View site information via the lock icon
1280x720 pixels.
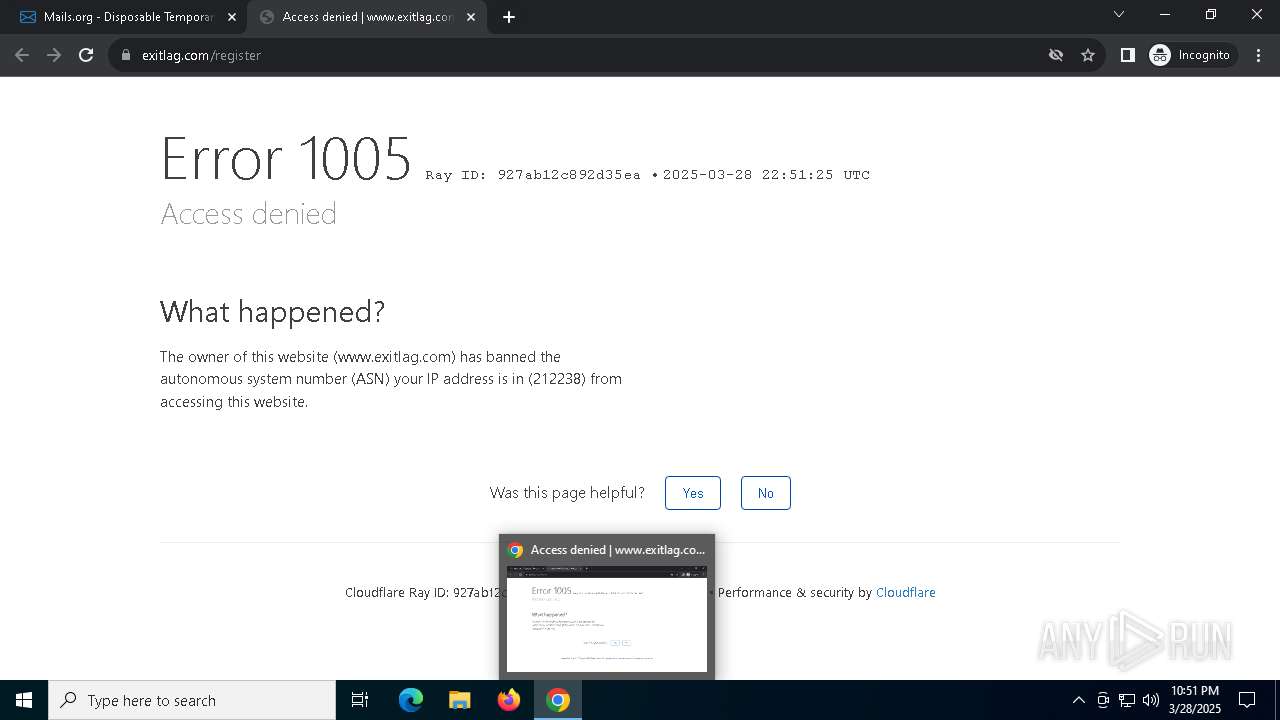coord(126,55)
